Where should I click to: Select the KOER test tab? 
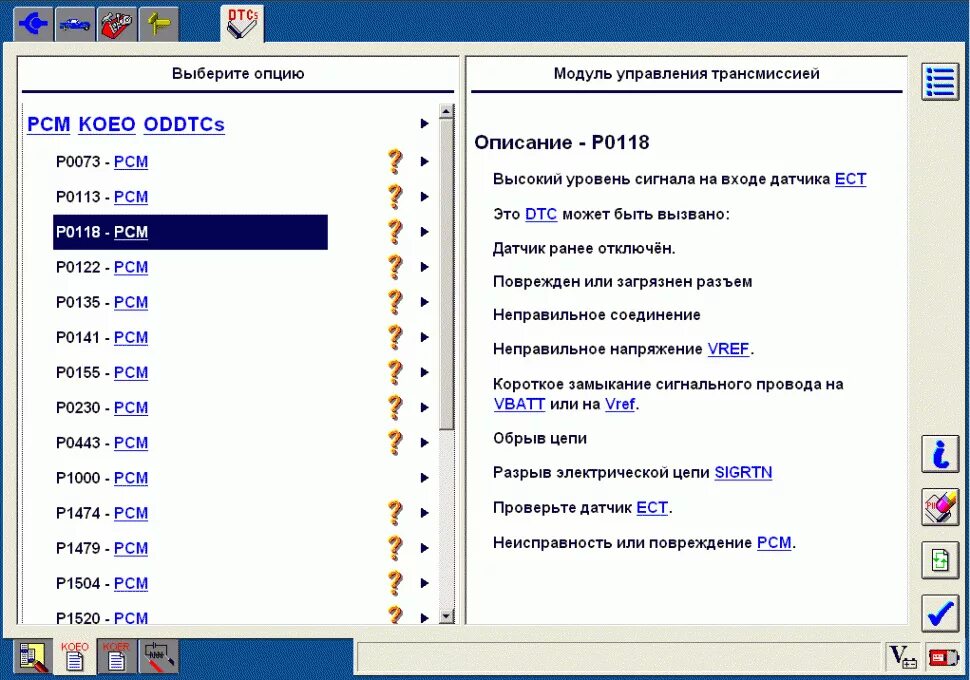coord(117,657)
